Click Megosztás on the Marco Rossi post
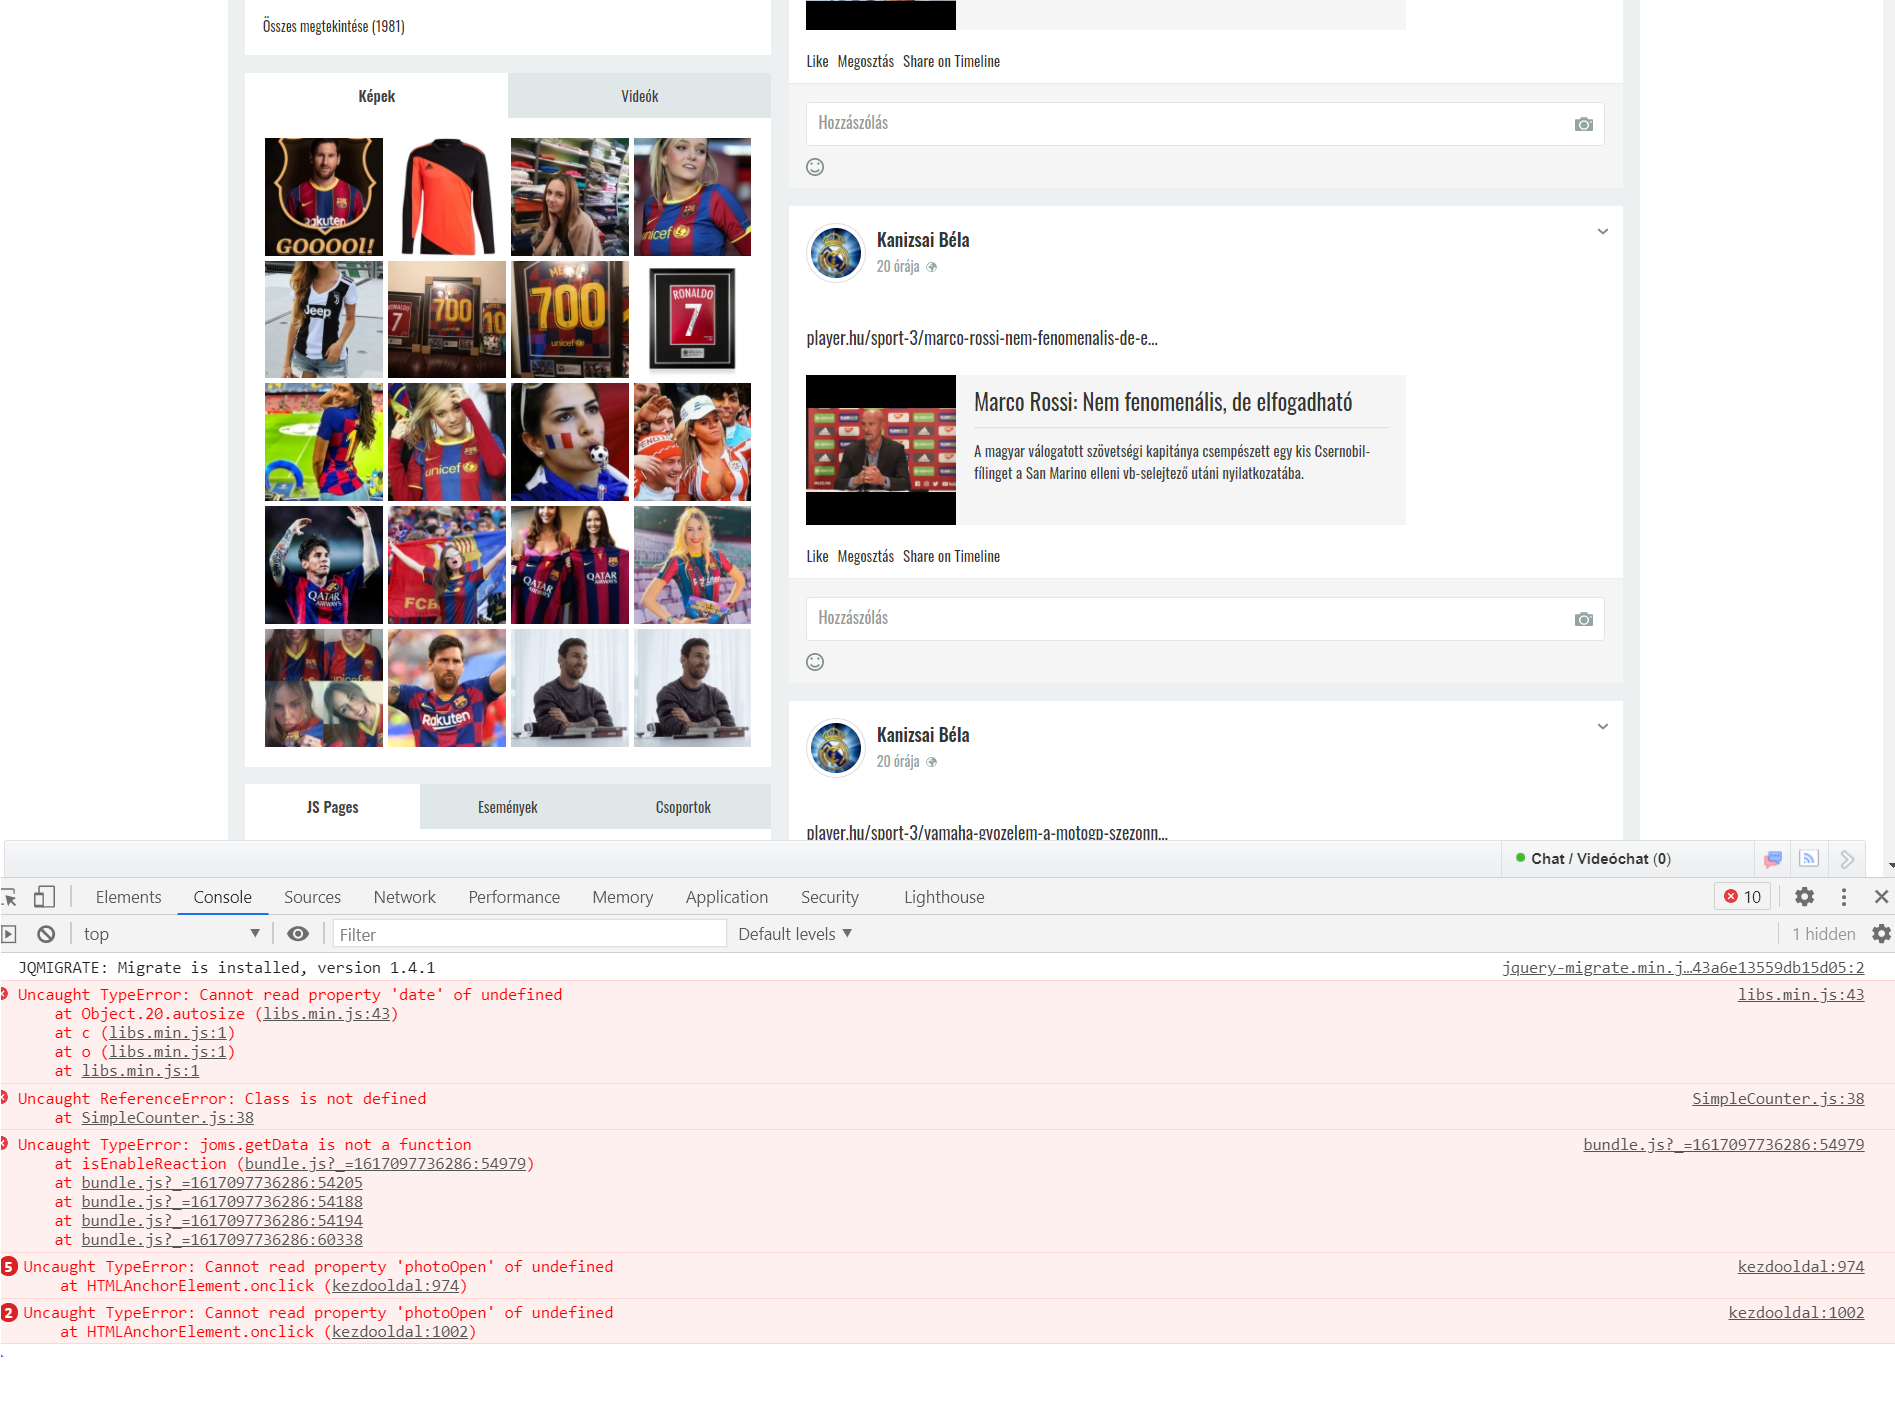 coord(866,557)
